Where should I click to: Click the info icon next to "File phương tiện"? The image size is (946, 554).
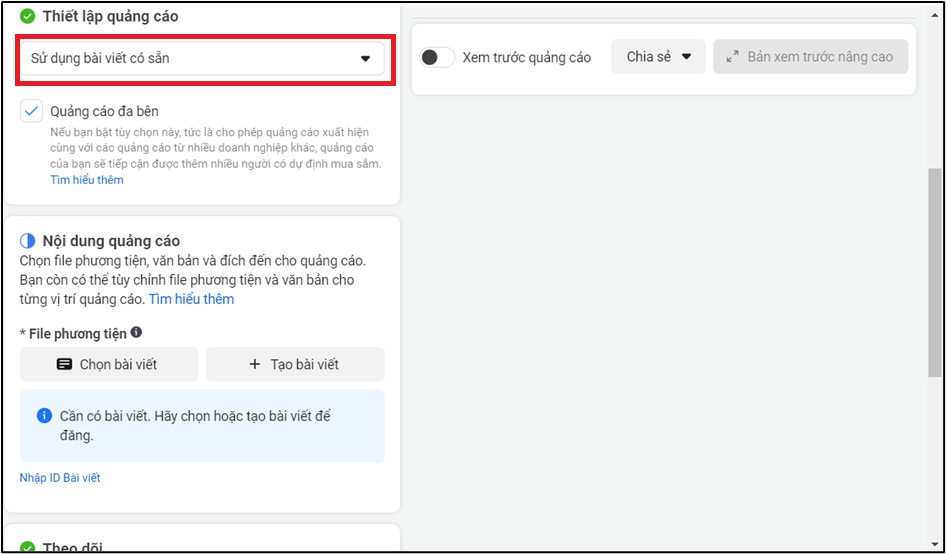click(136, 332)
